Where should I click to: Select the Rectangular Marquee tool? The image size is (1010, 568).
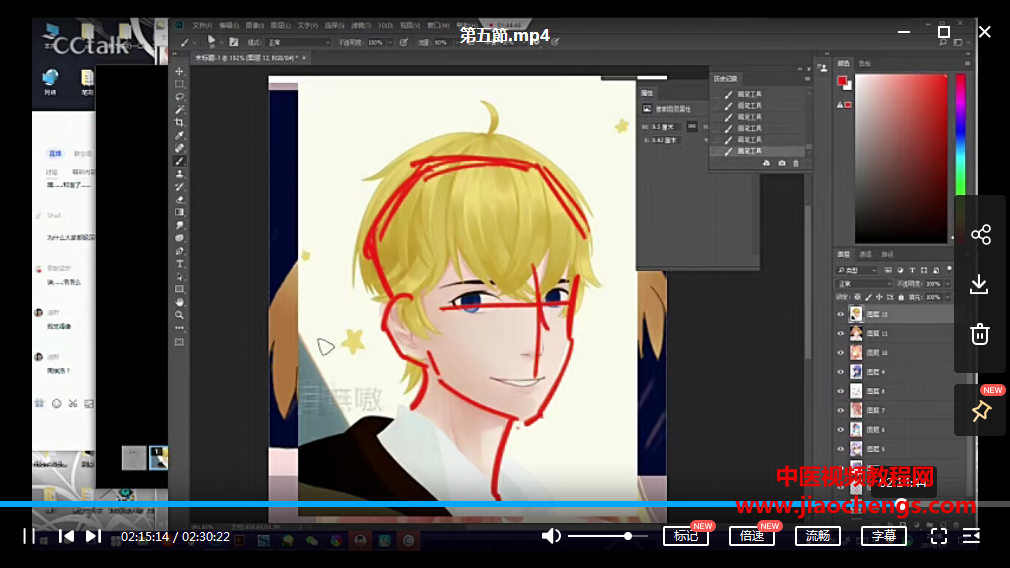pyautogui.click(x=180, y=84)
